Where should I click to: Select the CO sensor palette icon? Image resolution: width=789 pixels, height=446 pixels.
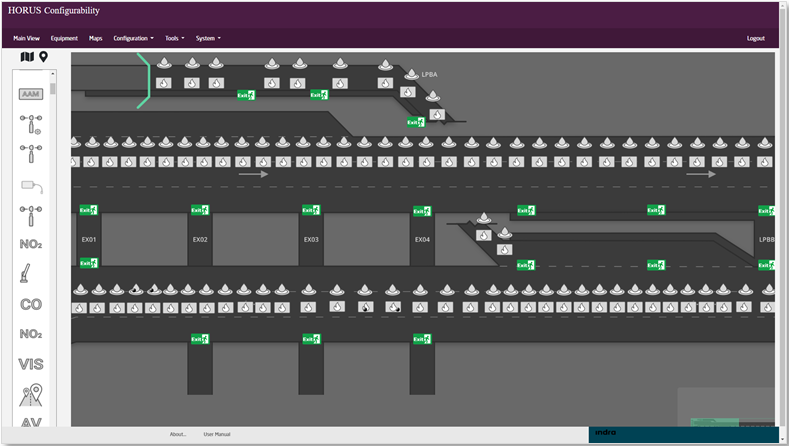coord(31,305)
